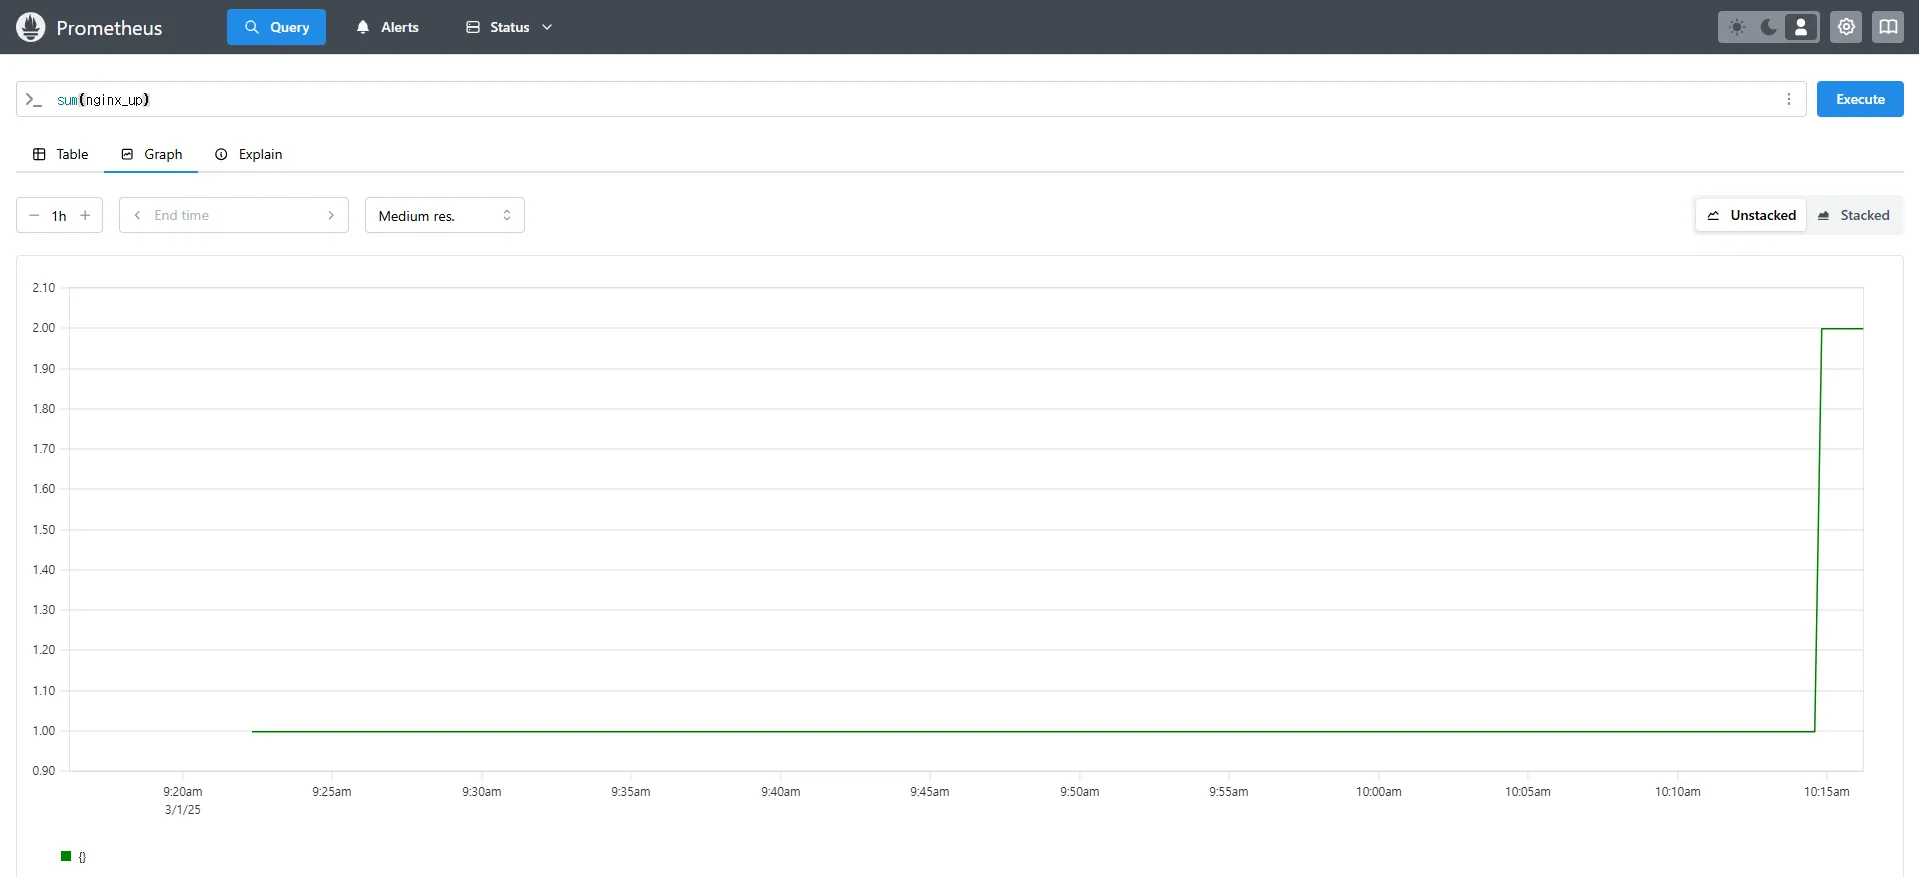1919x877 pixels.
Task: Go to the Alerts page
Action: pyautogui.click(x=387, y=27)
